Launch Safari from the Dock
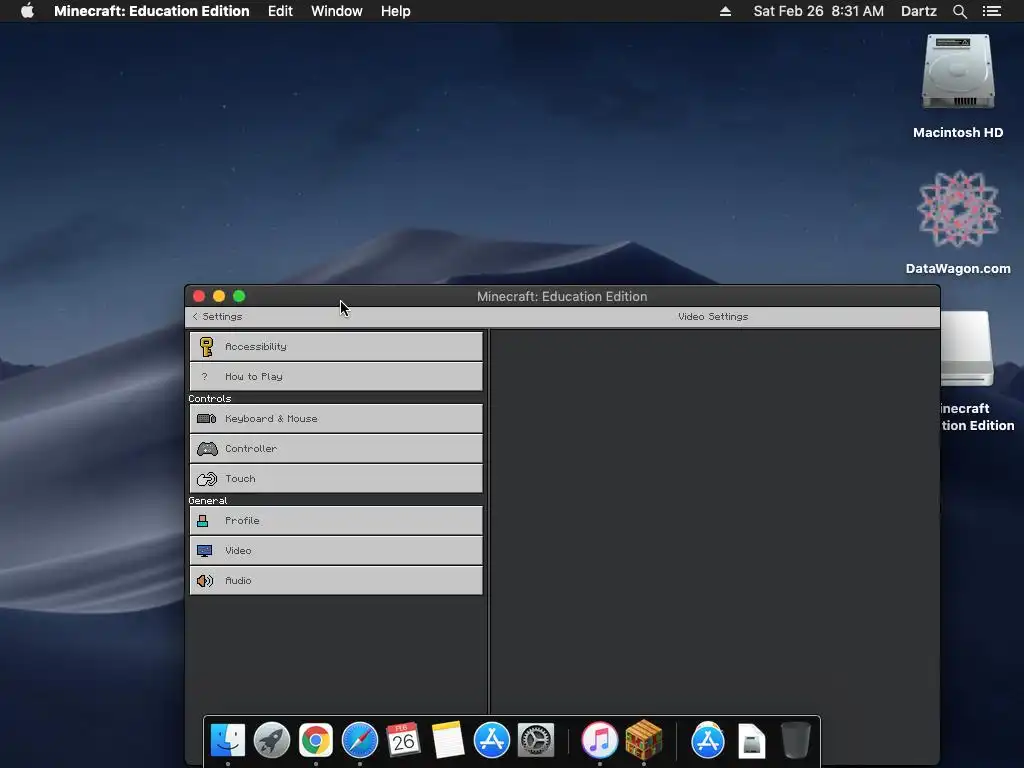 pos(360,740)
